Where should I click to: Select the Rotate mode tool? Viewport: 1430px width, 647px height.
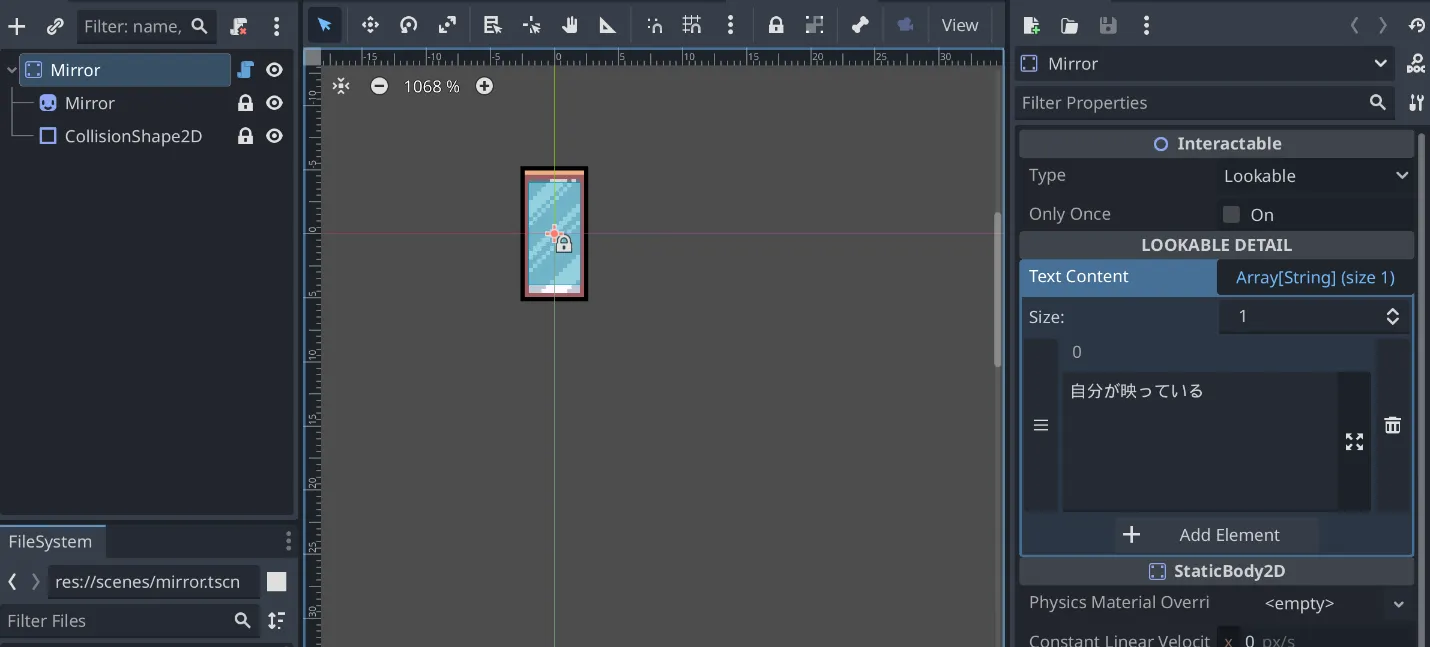pyautogui.click(x=408, y=25)
